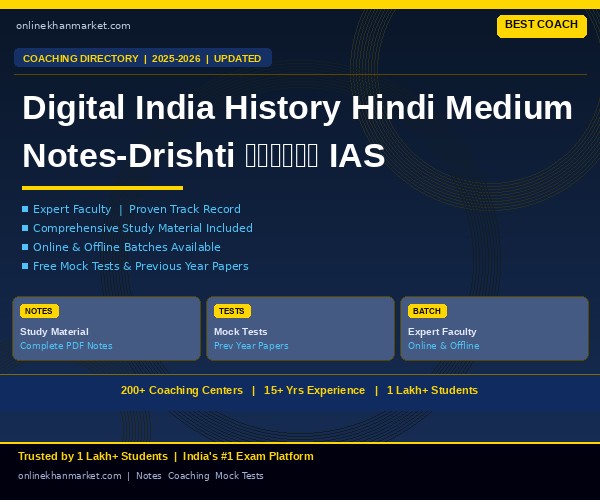
Task: Click the NOTES tag badge
Action: pos(39,311)
